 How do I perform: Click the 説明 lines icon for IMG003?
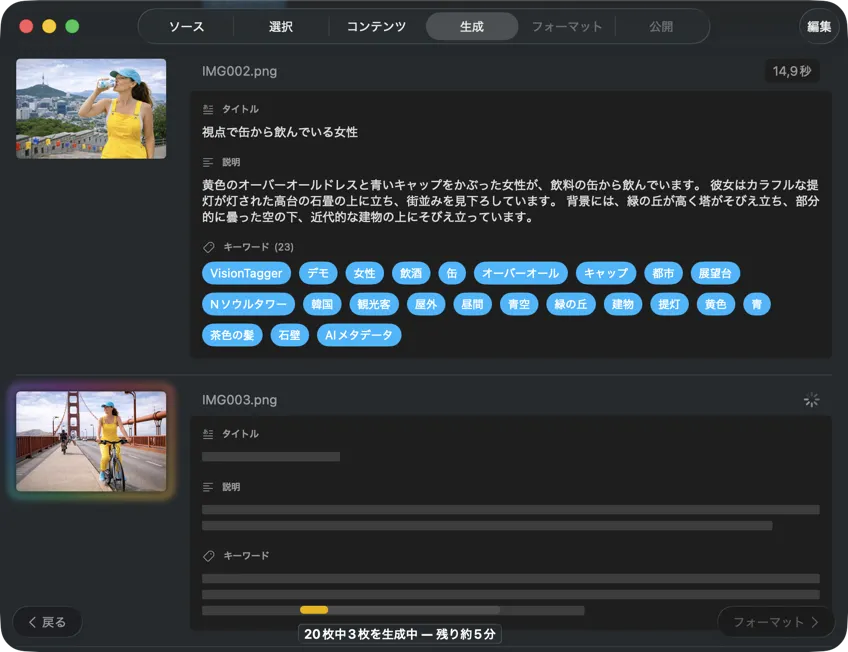pos(206,487)
